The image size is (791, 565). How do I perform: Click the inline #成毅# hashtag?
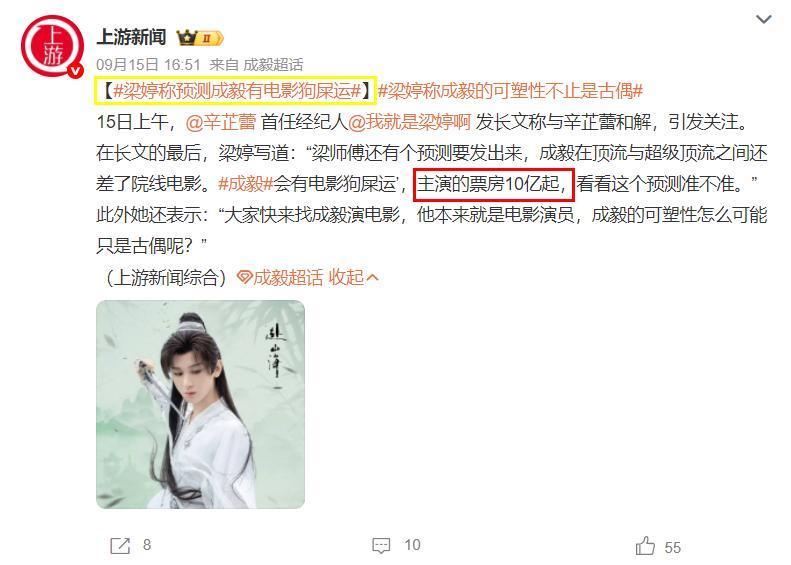[245, 184]
